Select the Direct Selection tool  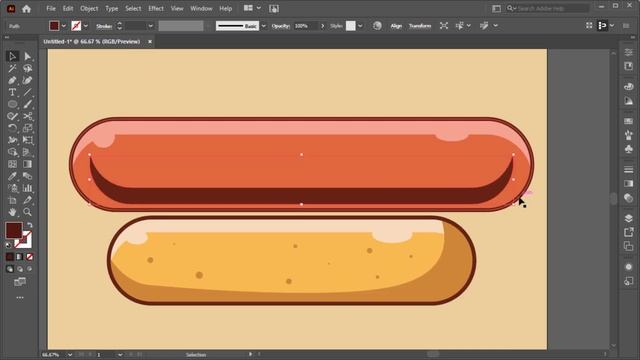(x=27, y=56)
